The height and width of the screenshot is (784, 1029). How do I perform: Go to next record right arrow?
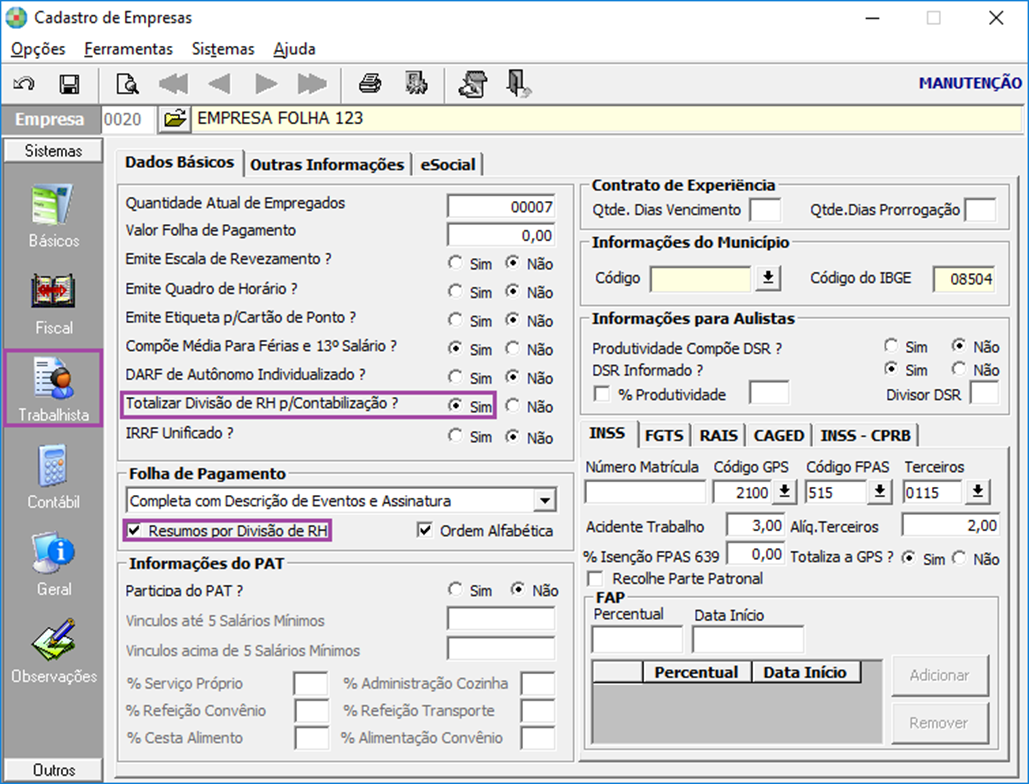click(x=266, y=84)
